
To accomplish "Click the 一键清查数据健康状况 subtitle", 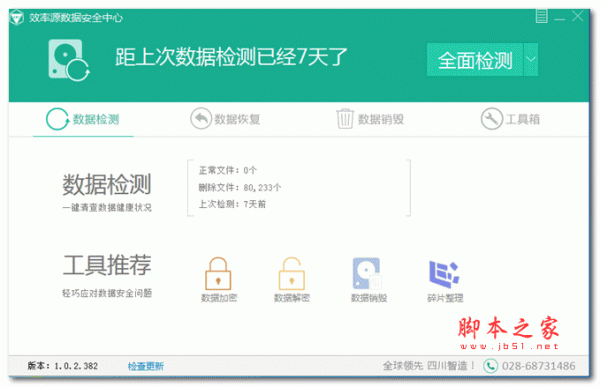I will click(107, 207).
